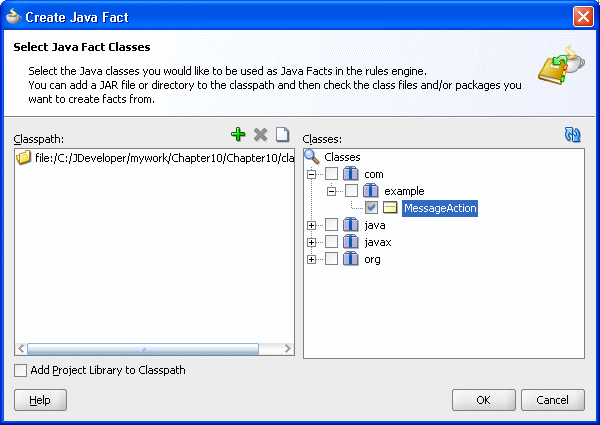The width and height of the screenshot is (600, 425).
Task: Select the file:/C:/JDeveloper classpath entry
Action: [x=155, y=158]
